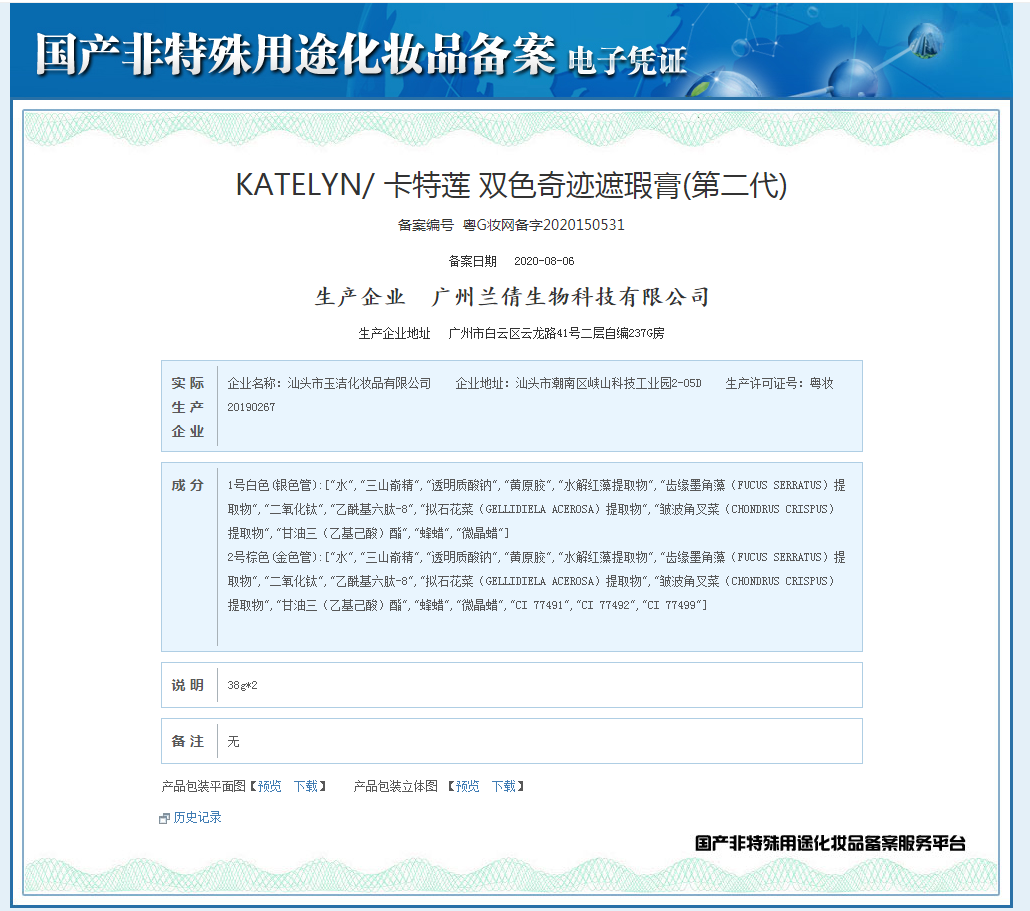1030x911 pixels.
Task: Click the filing date 2020-08-06
Action: click(x=544, y=261)
